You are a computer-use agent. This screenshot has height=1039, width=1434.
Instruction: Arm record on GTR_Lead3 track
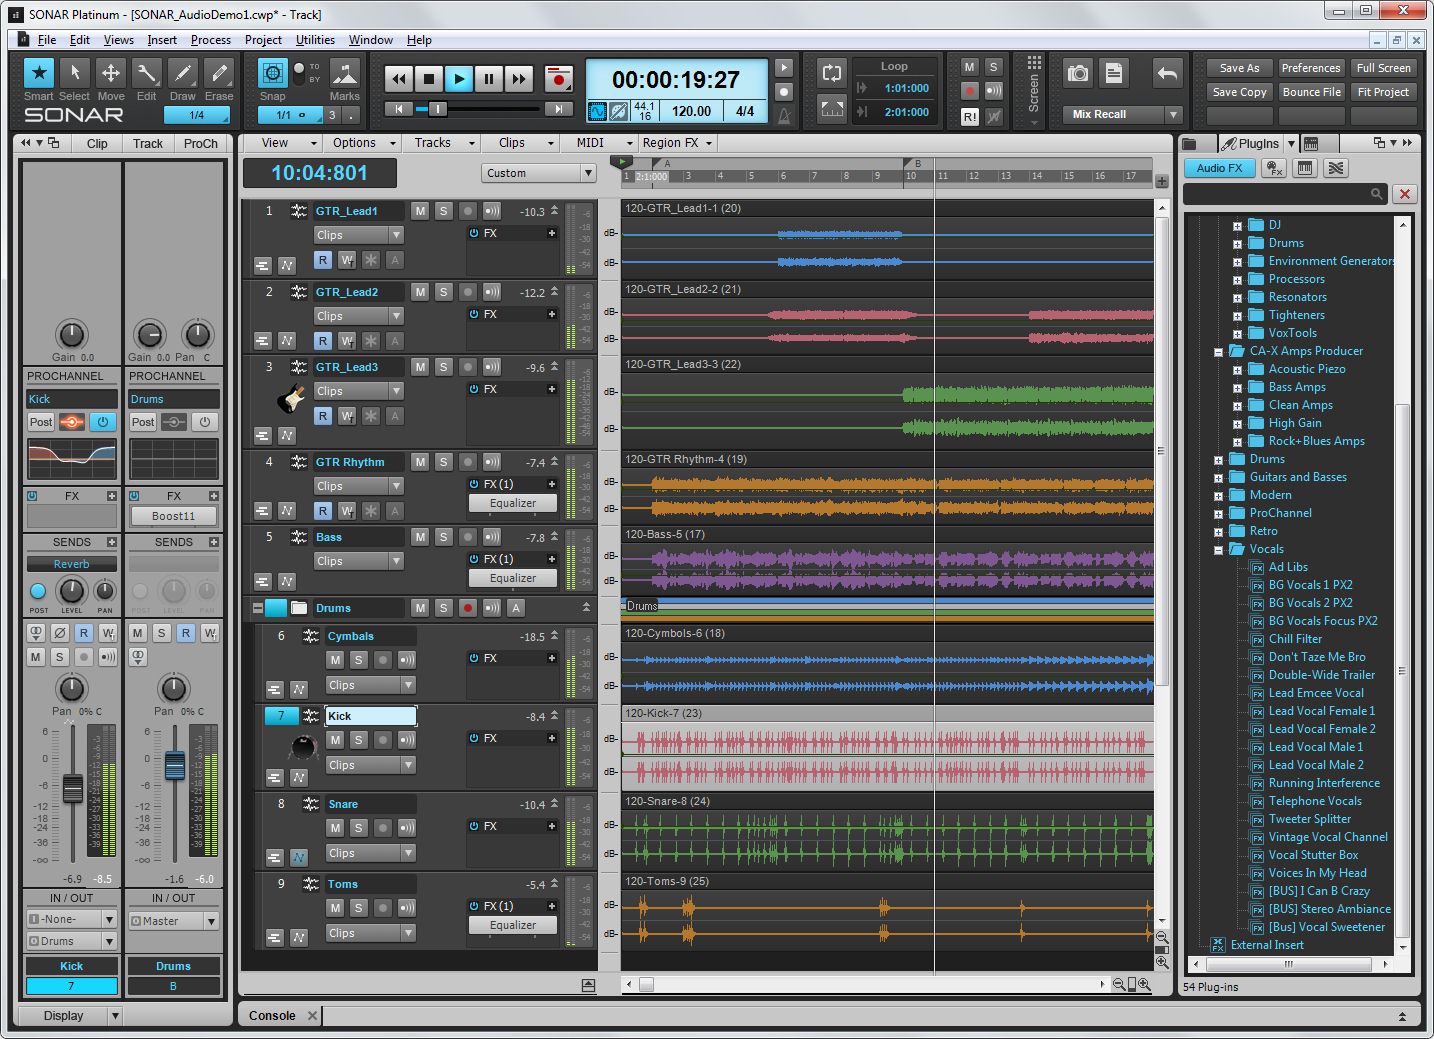[468, 367]
